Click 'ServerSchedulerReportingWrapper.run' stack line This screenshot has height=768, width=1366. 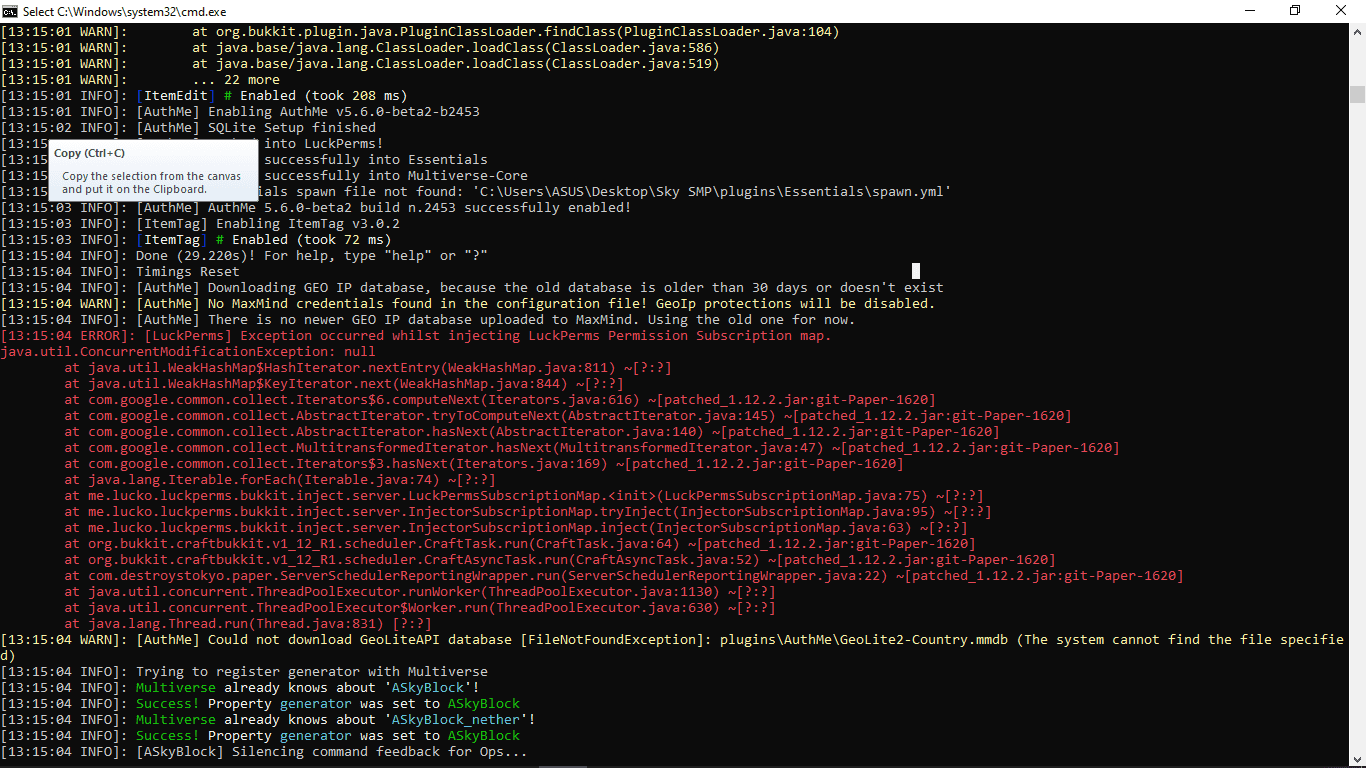(x=624, y=576)
